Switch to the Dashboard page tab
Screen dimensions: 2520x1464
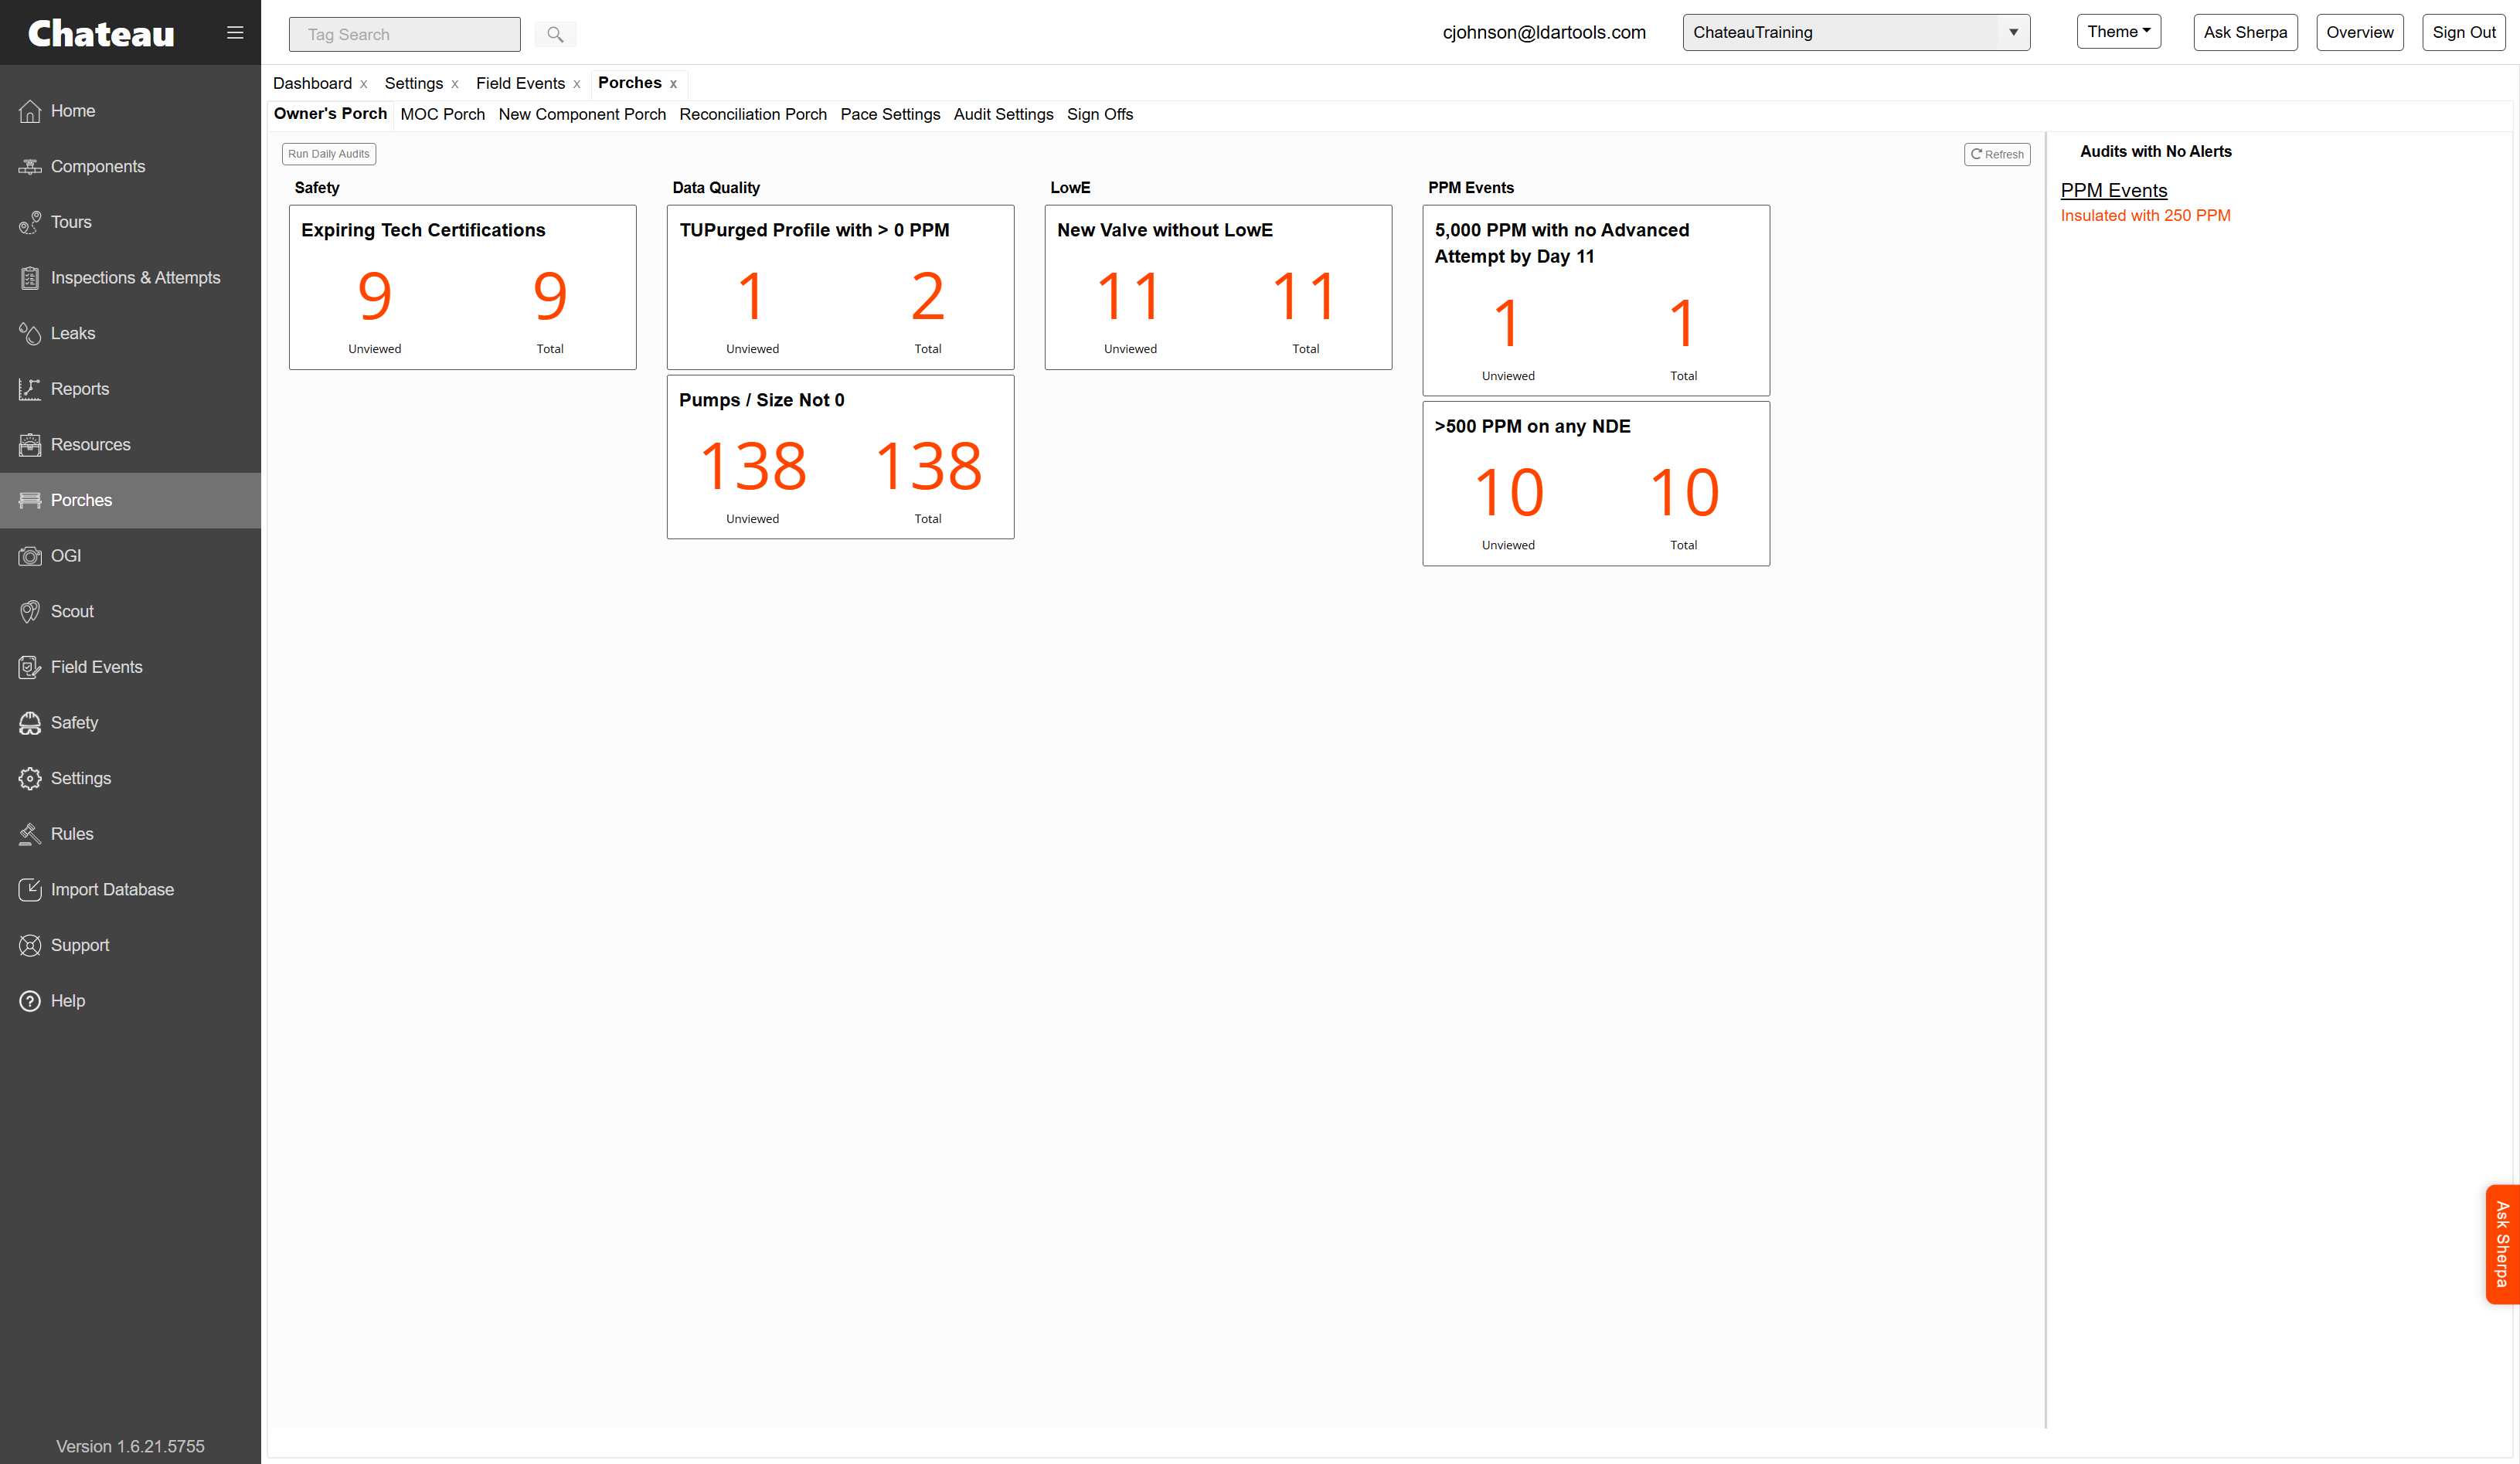(x=312, y=83)
